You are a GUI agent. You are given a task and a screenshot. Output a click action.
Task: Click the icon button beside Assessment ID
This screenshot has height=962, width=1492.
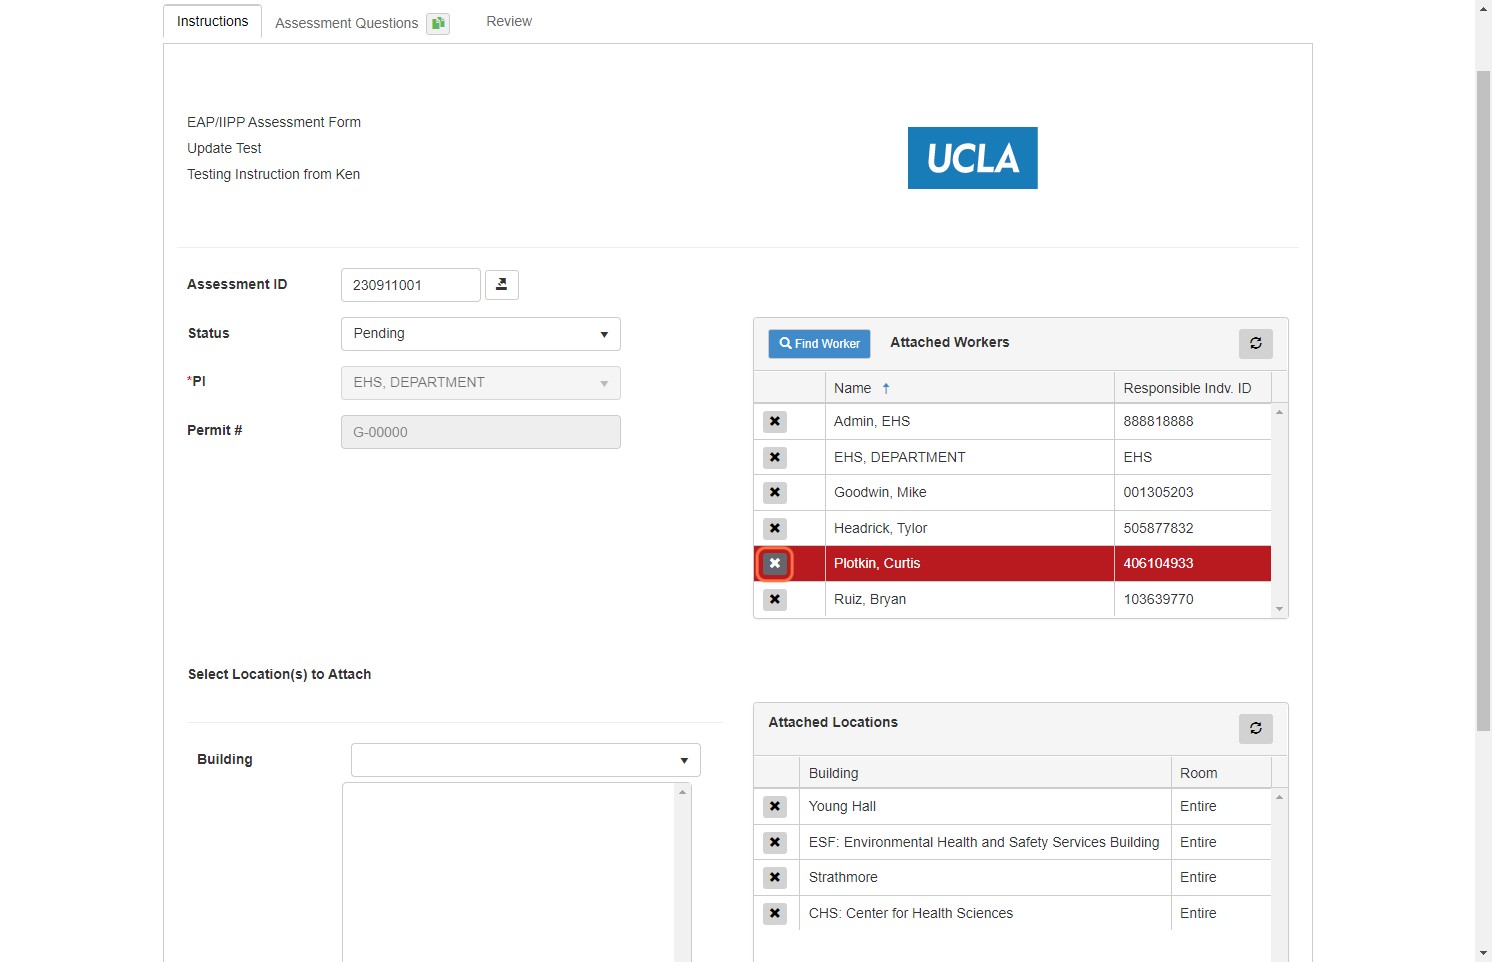502,285
